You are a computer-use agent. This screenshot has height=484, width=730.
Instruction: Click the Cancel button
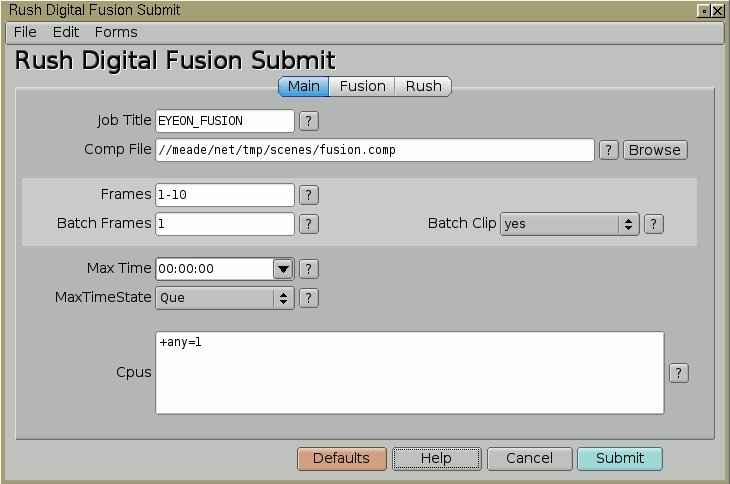530,459
